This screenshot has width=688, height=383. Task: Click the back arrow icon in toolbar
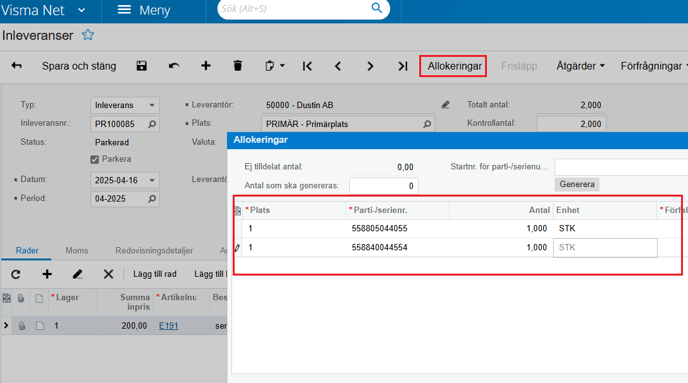(16, 66)
